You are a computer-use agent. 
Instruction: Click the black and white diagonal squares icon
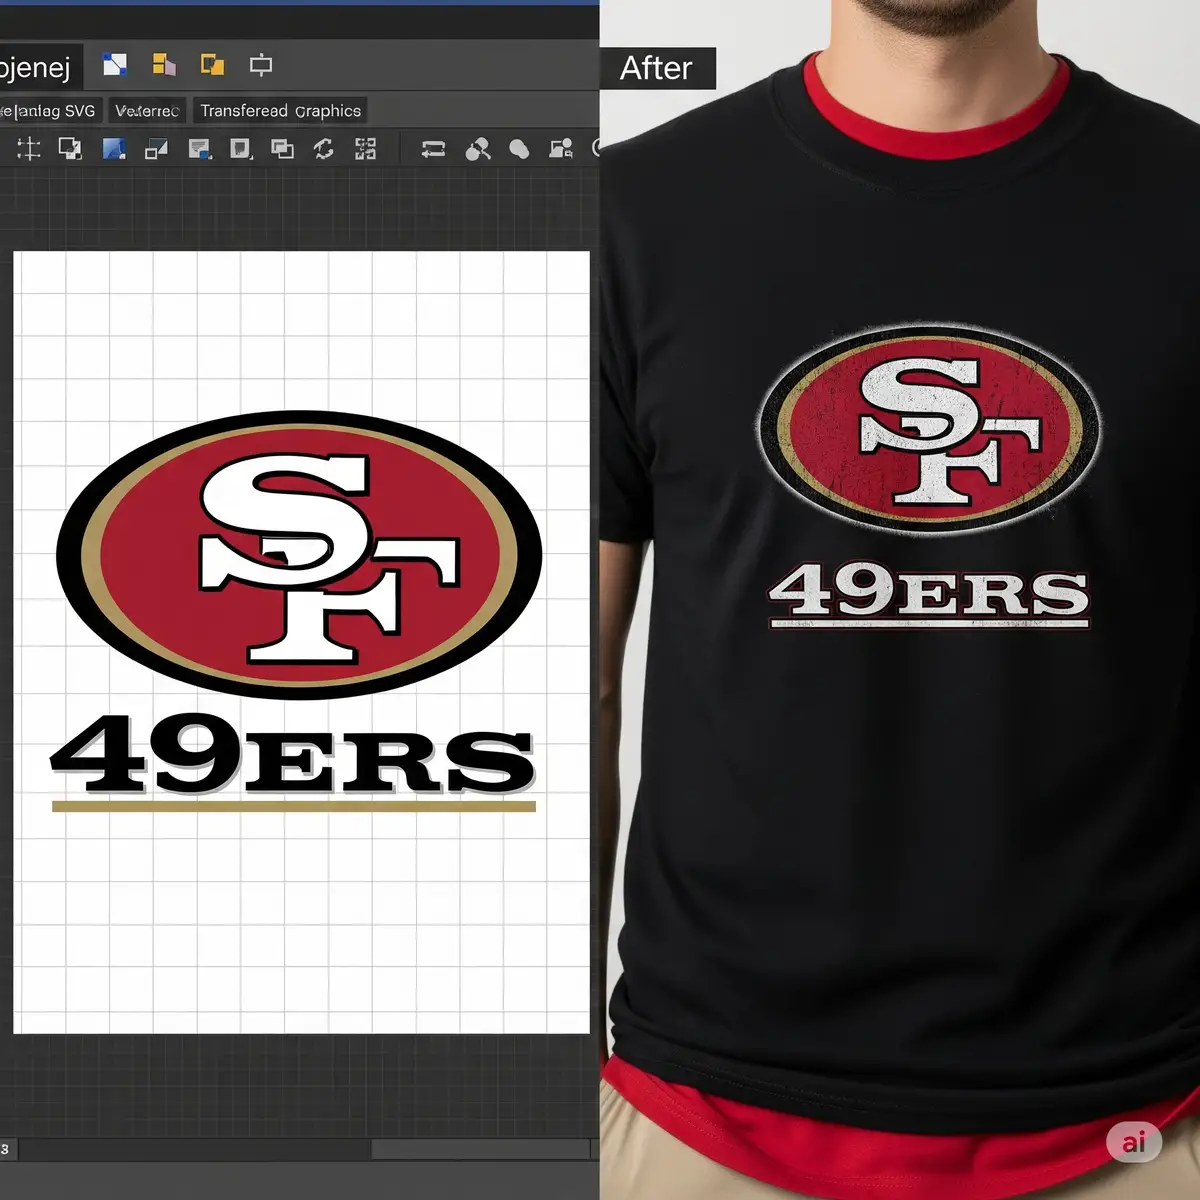pyautogui.click(x=156, y=149)
